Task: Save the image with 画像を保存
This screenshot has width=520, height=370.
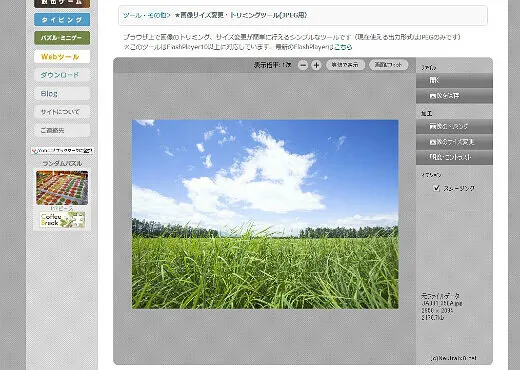Action: tap(454, 96)
